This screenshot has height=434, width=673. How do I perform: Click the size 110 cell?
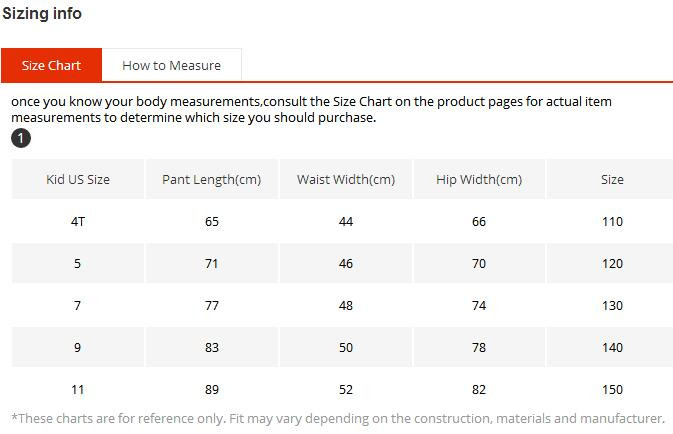(x=612, y=222)
